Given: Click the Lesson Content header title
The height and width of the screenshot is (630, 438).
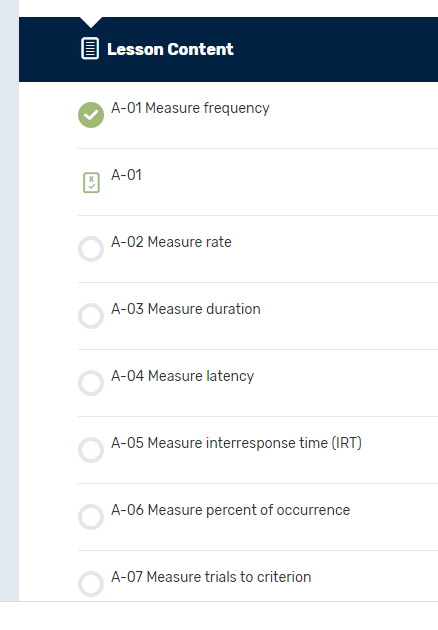Looking at the screenshot, I should [x=170, y=49].
